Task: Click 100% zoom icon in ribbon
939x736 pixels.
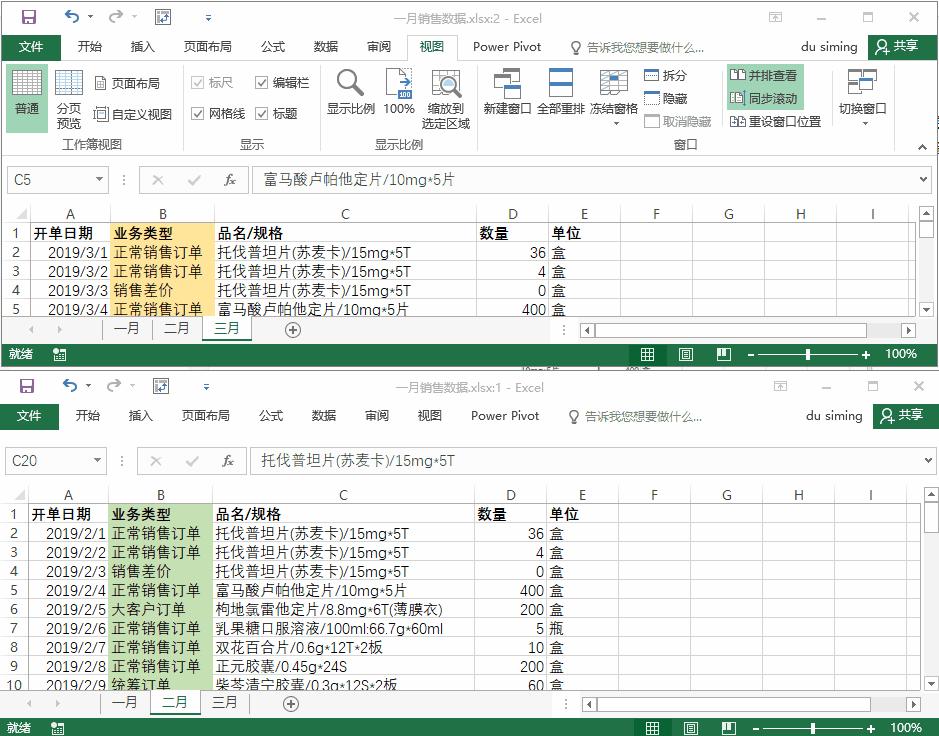Action: [398, 95]
